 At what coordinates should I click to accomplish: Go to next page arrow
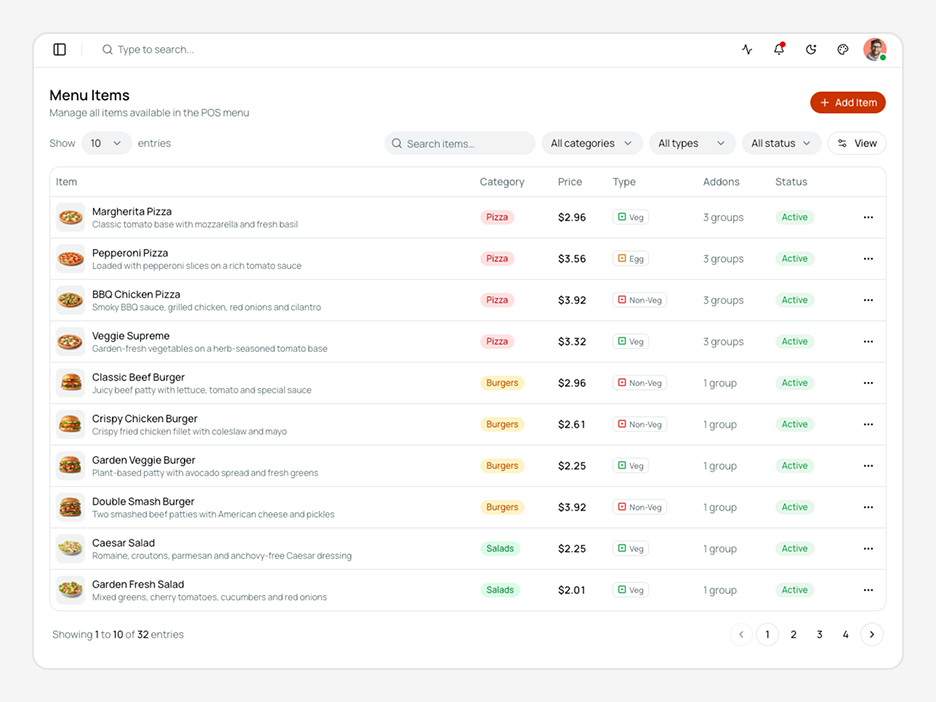pos(872,635)
